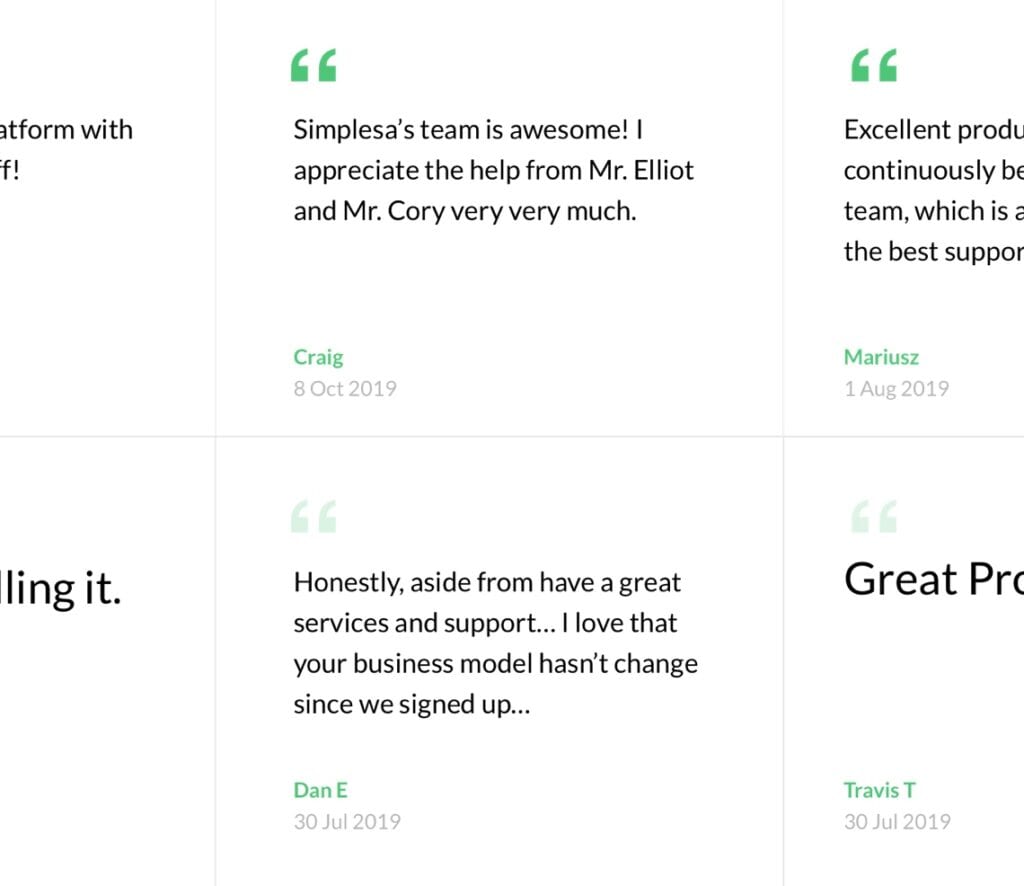
Task: Click the "Excellent produ" testimonial text
Action: tap(934, 191)
